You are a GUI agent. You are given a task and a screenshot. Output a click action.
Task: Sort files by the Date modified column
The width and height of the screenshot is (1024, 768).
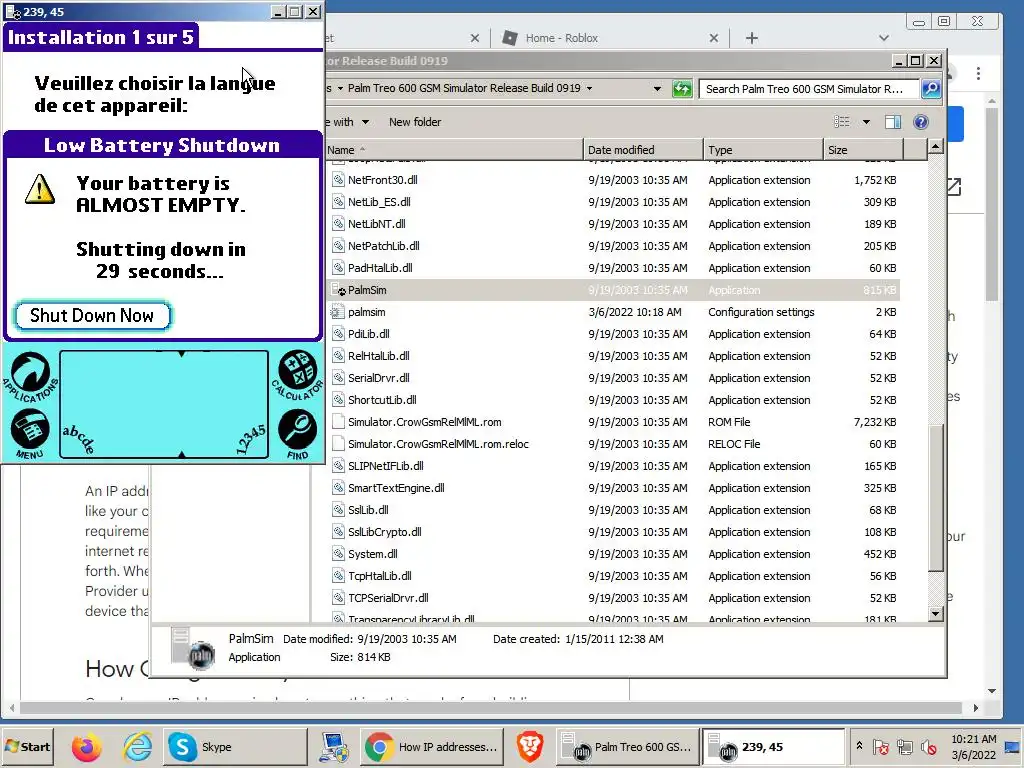pos(643,150)
